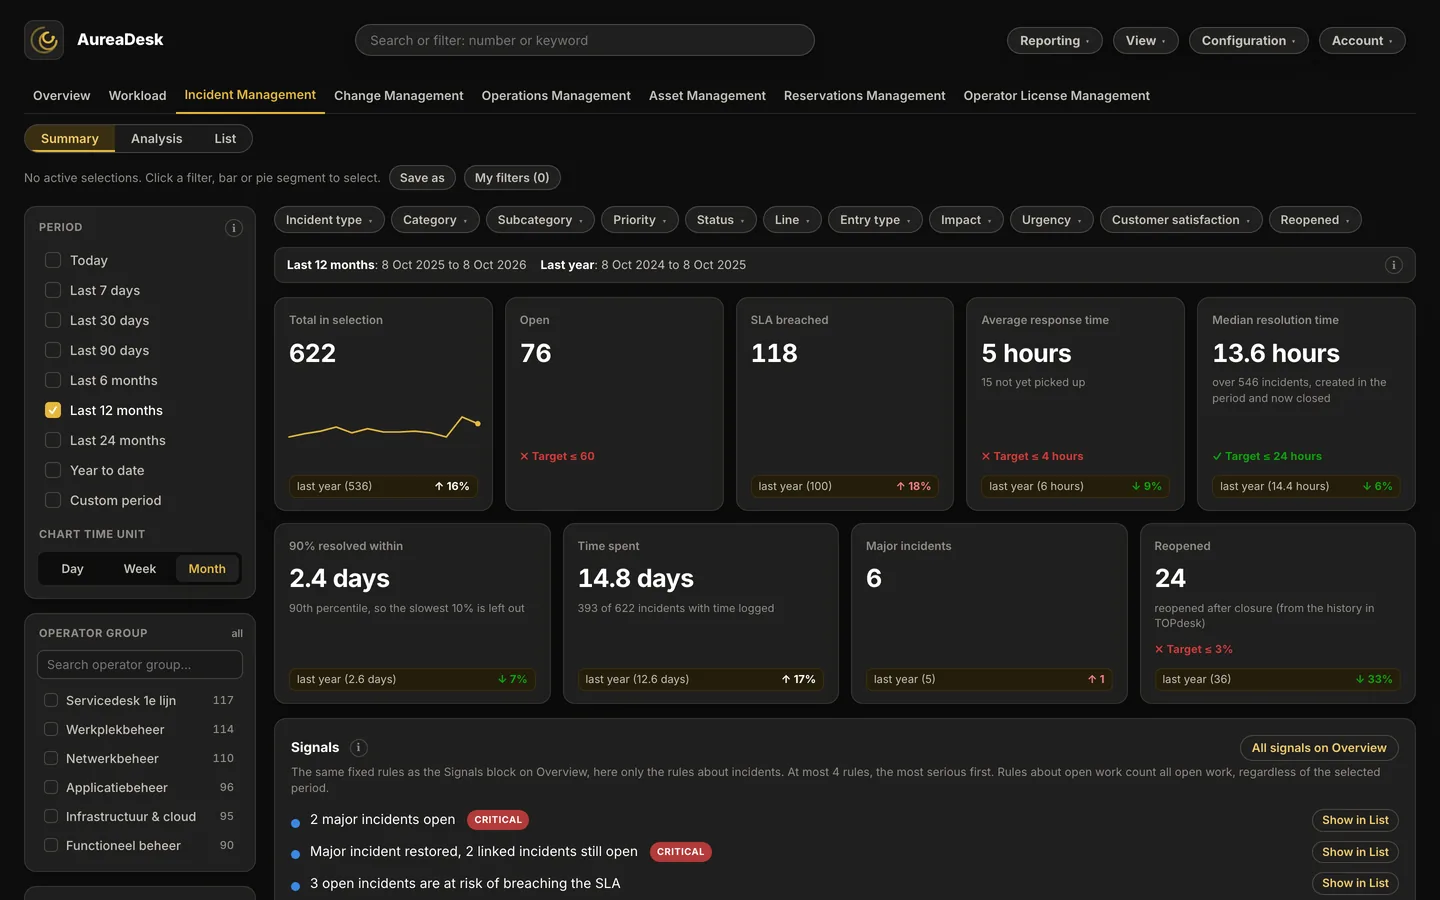
Task: Go to the Workload tab
Action: coord(138,96)
